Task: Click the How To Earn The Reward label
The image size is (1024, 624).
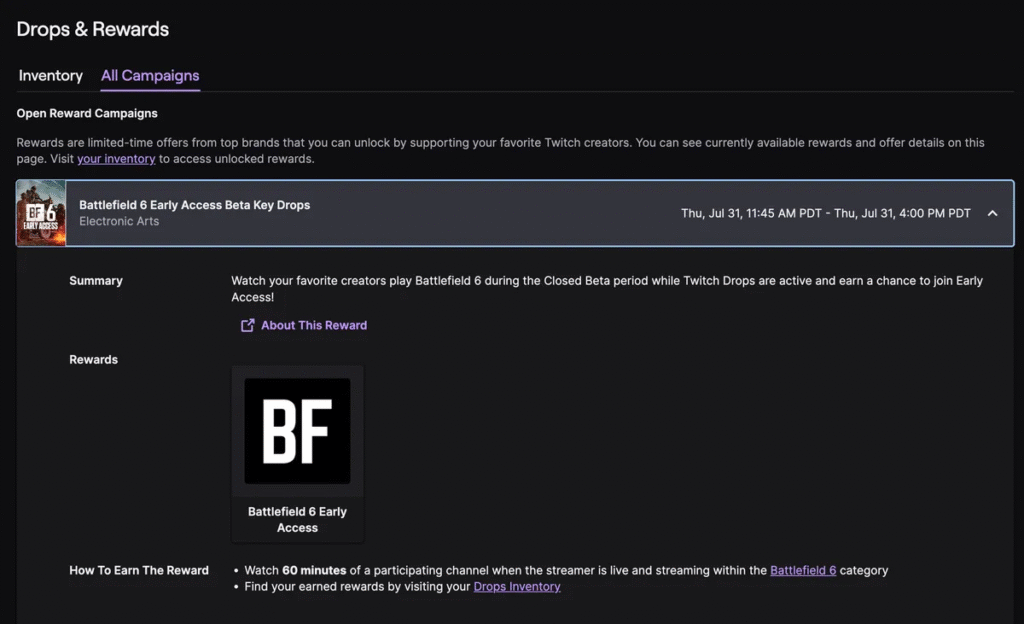Action: click(x=139, y=570)
